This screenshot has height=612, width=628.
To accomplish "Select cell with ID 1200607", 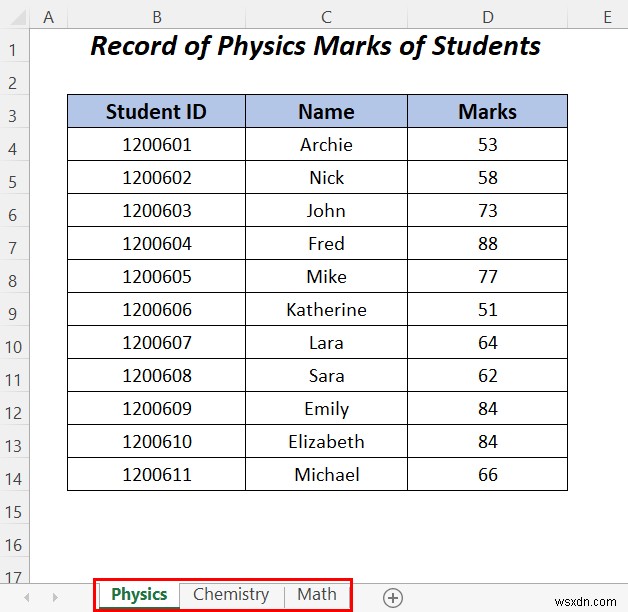I will (157, 342).
